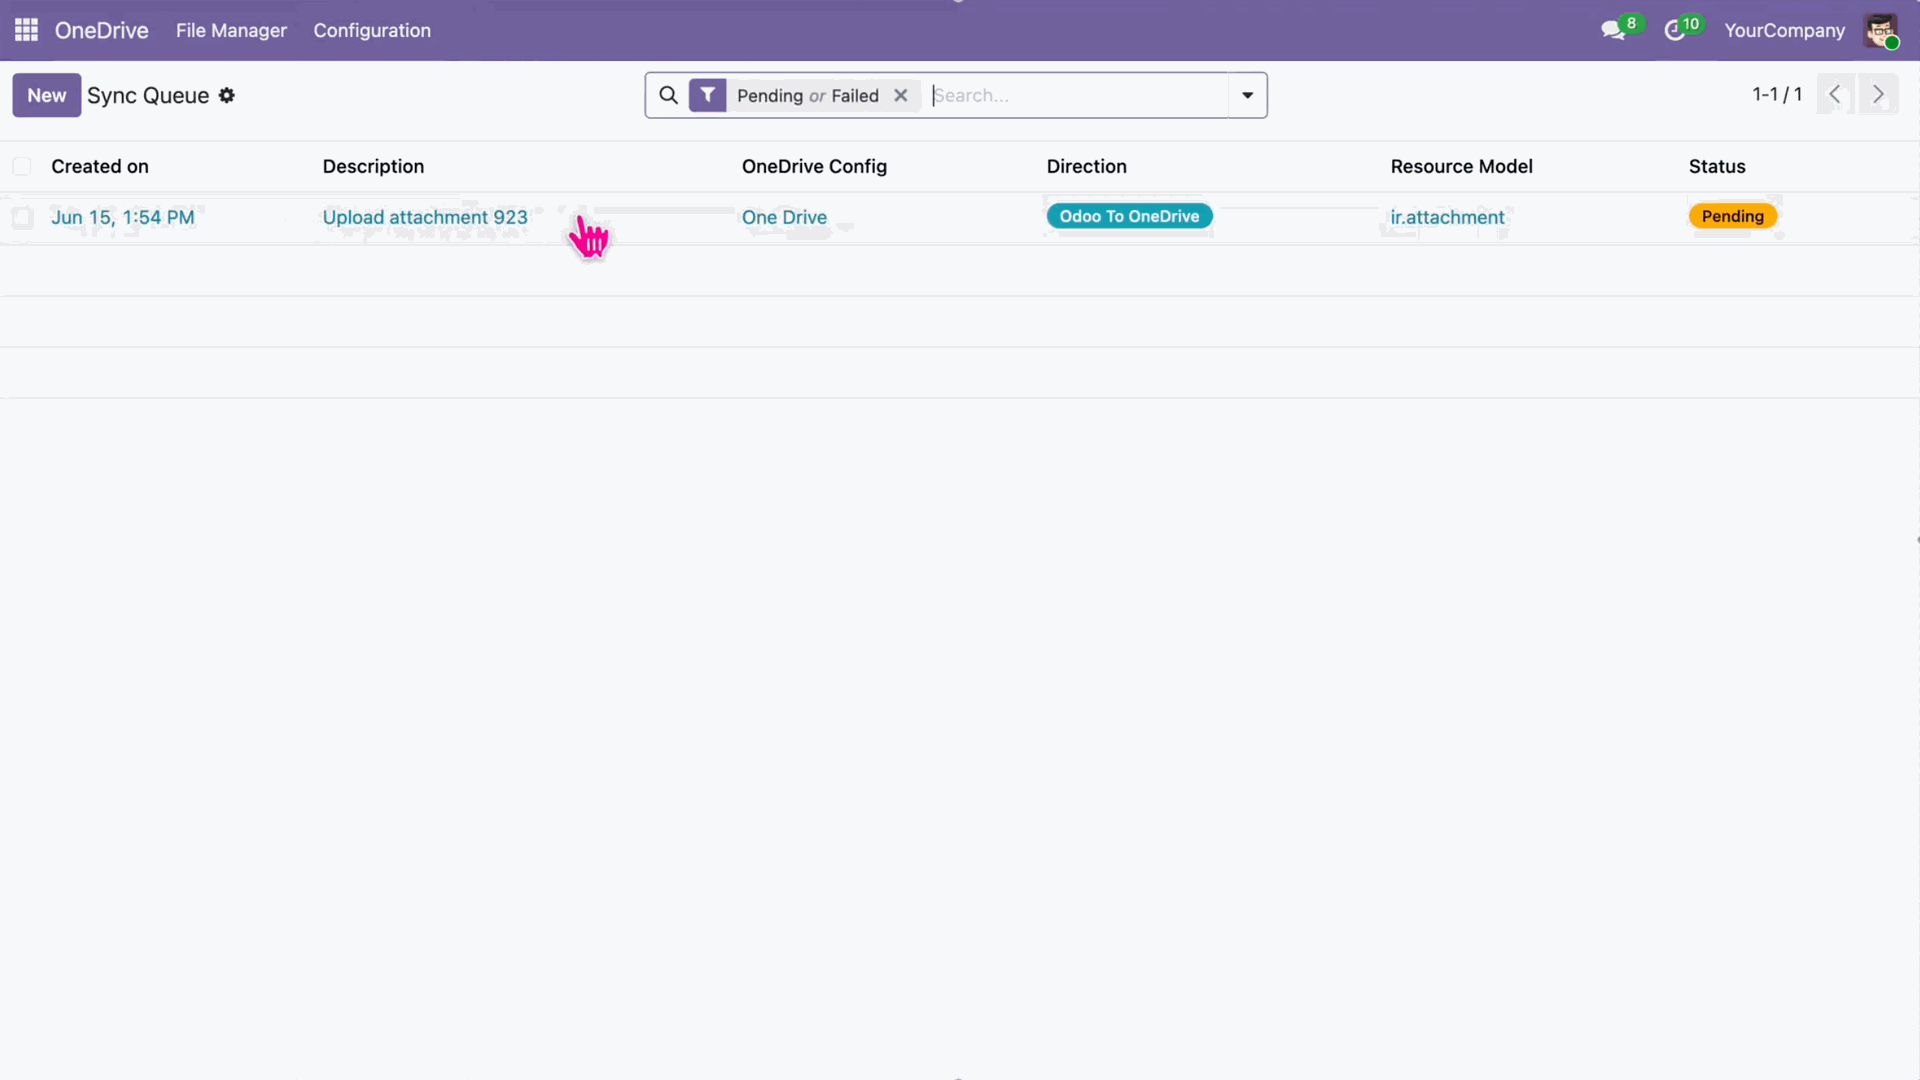Sort by Direction column header

click(1086, 166)
